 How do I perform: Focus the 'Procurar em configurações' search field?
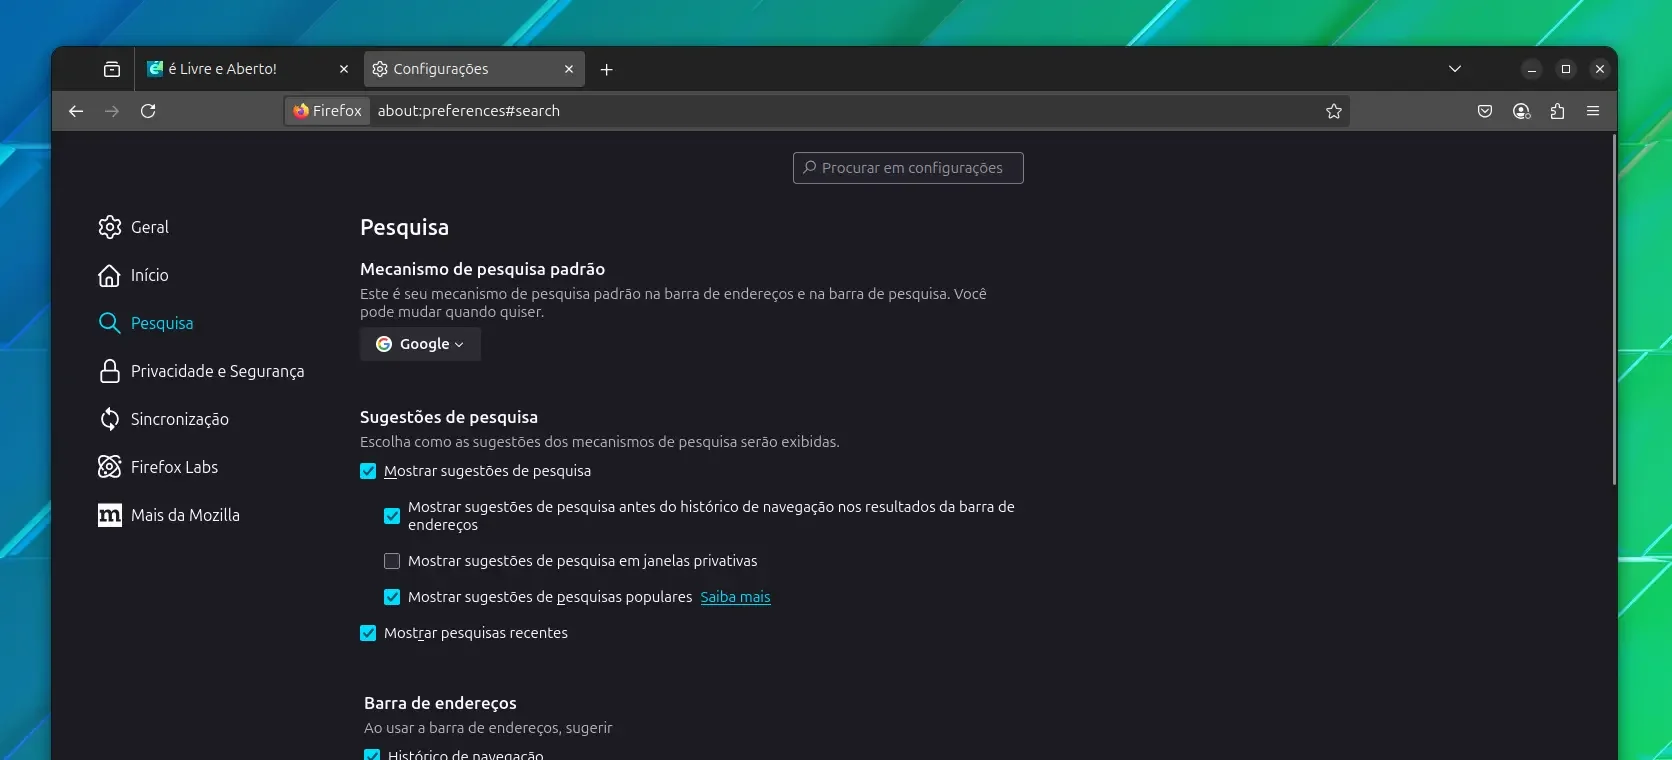pos(908,168)
